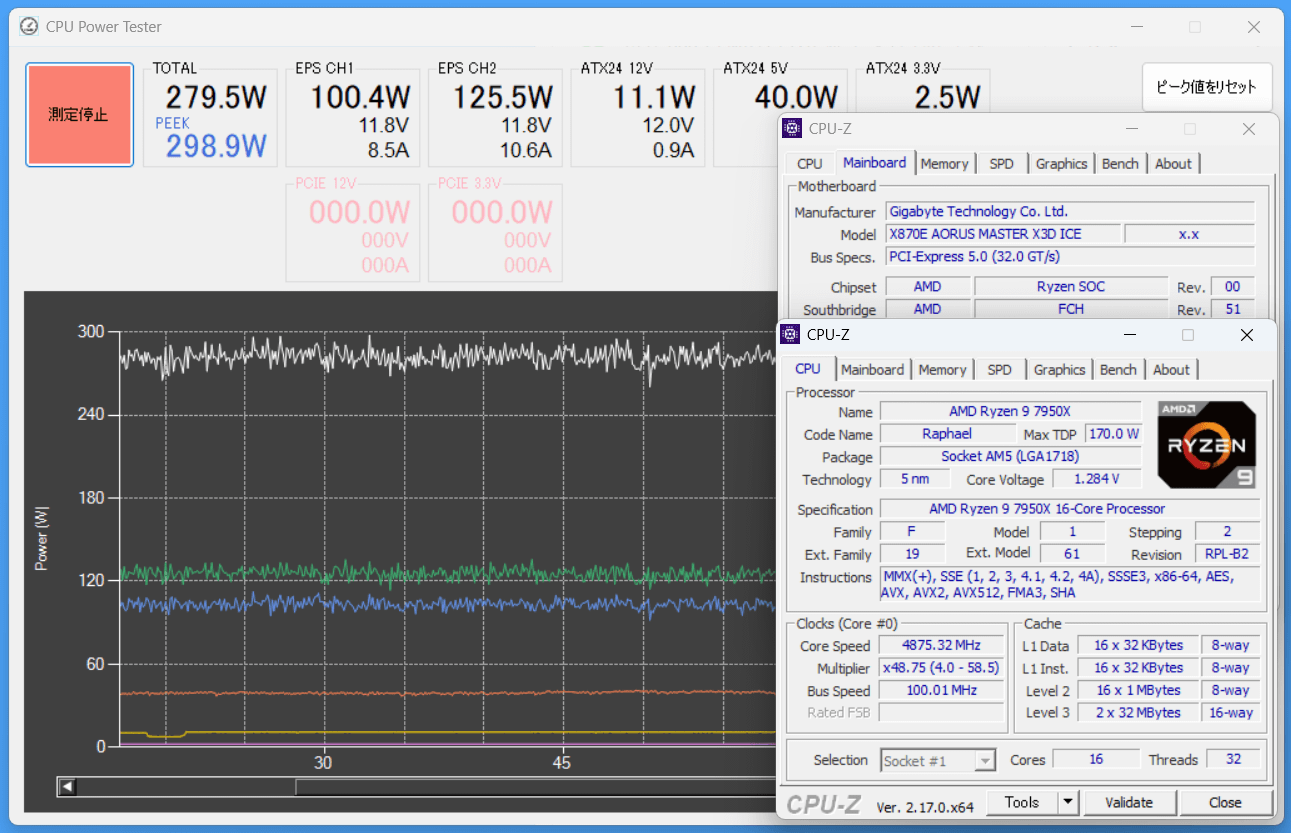This screenshot has width=1291, height=833.
Task: Close the rear CPU-Z Mainboard window
Action: pyautogui.click(x=1249, y=129)
